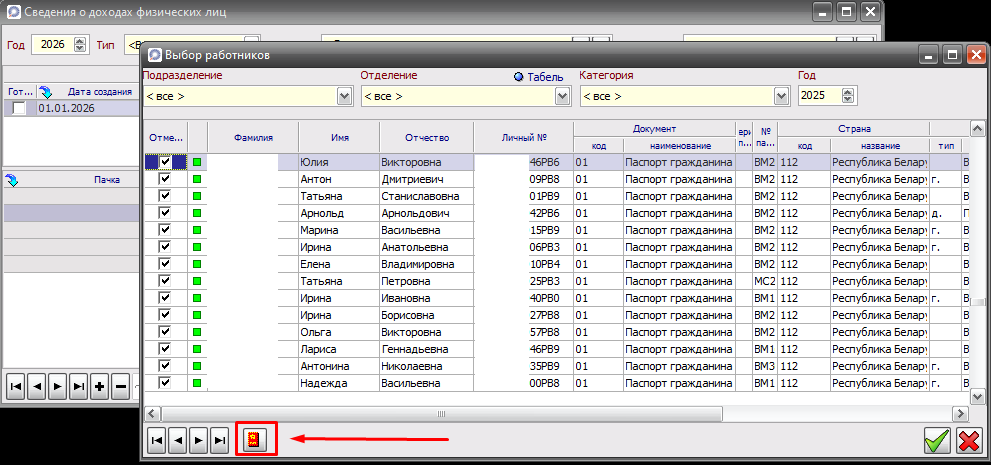Tick the Готово checkbox for 01.01.2026
The height and width of the screenshot is (465, 991).
pyautogui.click(x=19, y=108)
